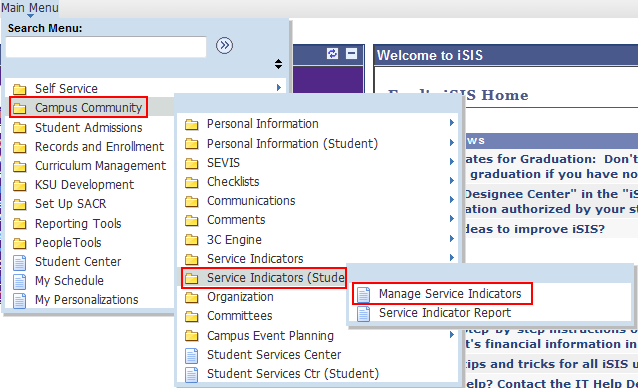Click the Curriculum Management folder icon
This screenshot has height=388, width=638.
pos(20,166)
